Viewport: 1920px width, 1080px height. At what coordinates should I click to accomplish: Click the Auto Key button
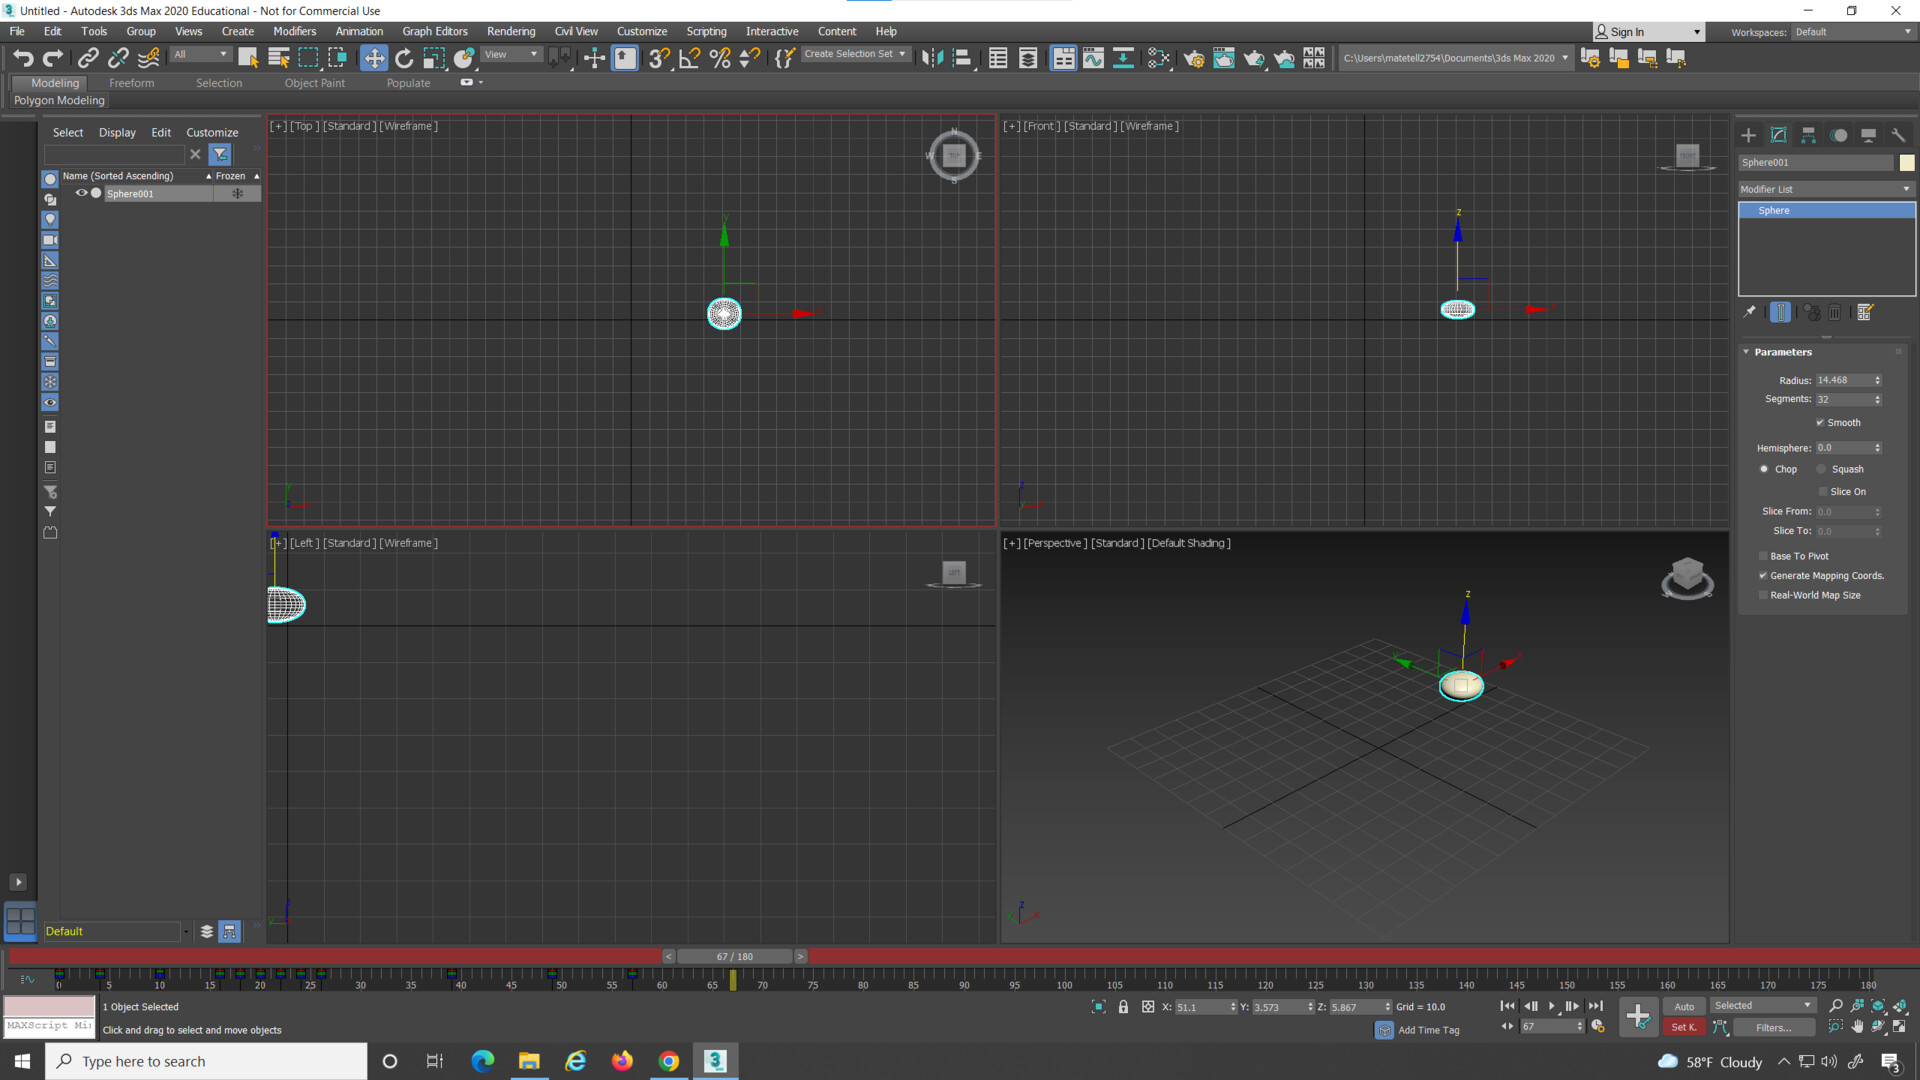click(x=1684, y=1006)
